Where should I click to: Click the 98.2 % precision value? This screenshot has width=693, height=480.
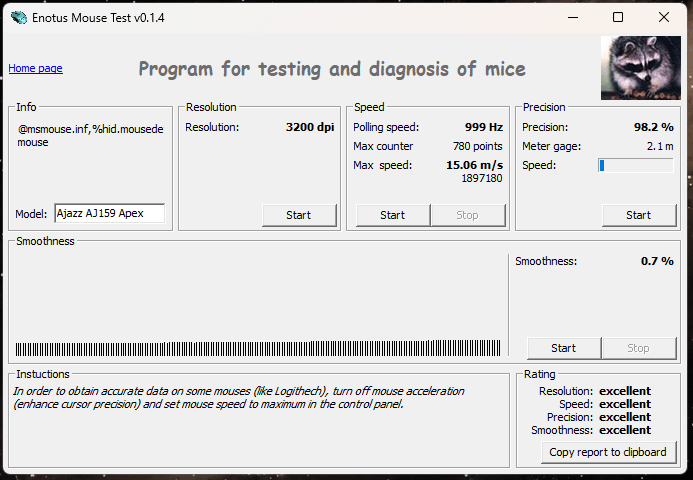(x=653, y=128)
